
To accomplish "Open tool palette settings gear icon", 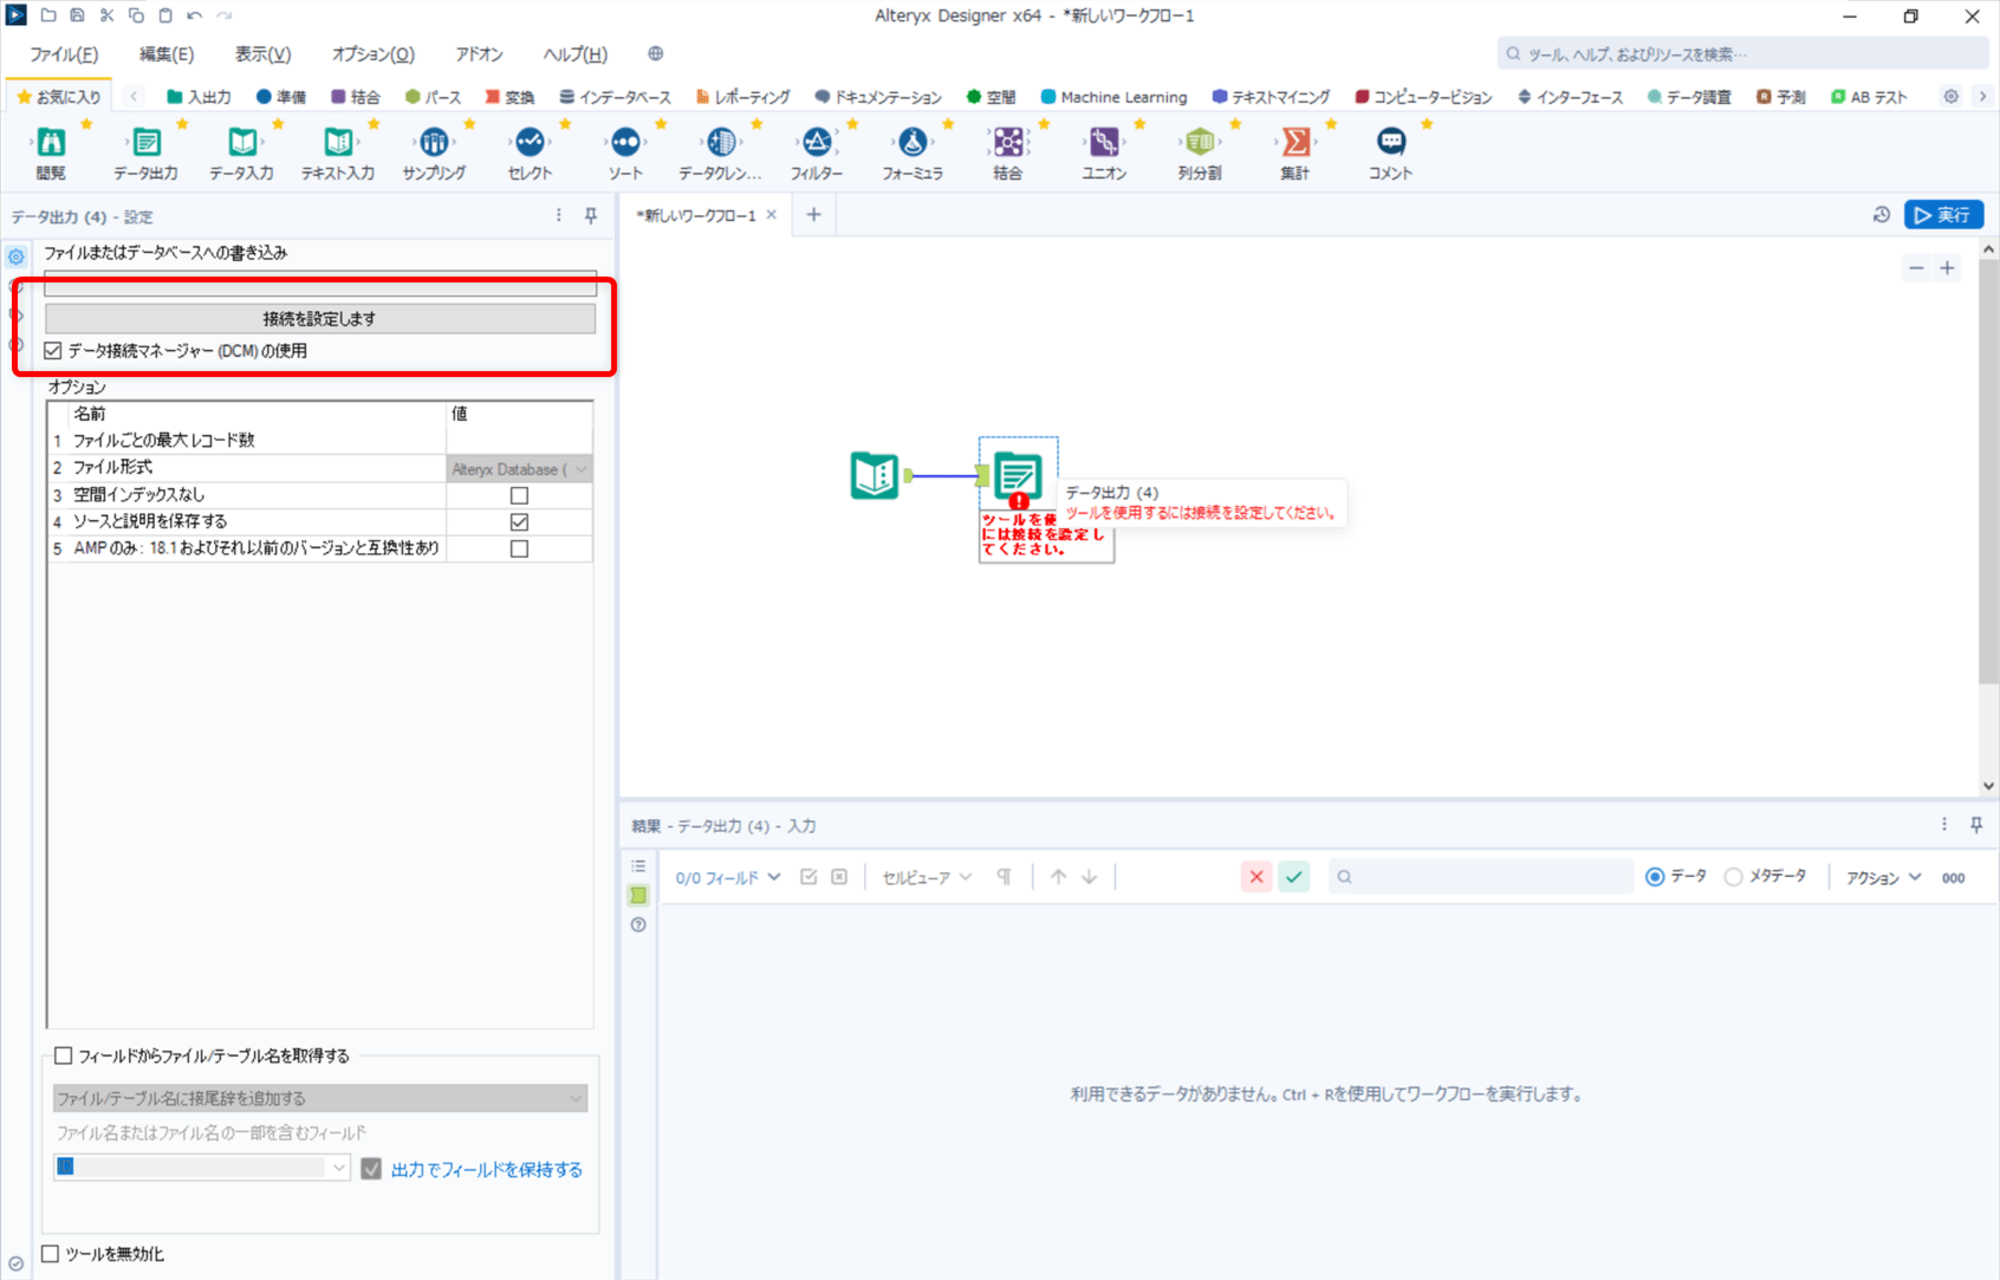I will tap(1951, 97).
